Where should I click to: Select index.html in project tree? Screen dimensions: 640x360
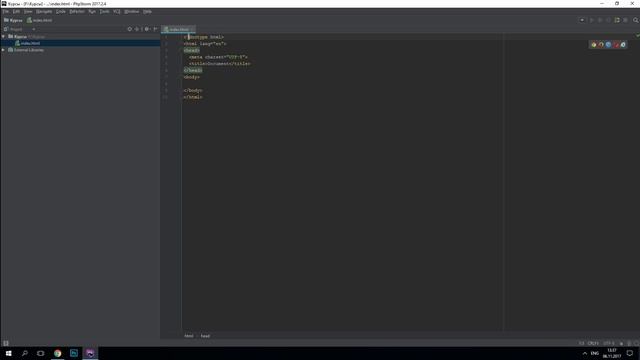(30, 43)
